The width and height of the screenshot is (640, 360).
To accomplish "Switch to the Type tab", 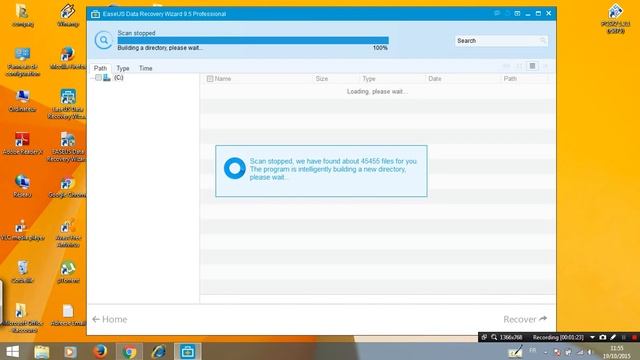I will [123, 68].
